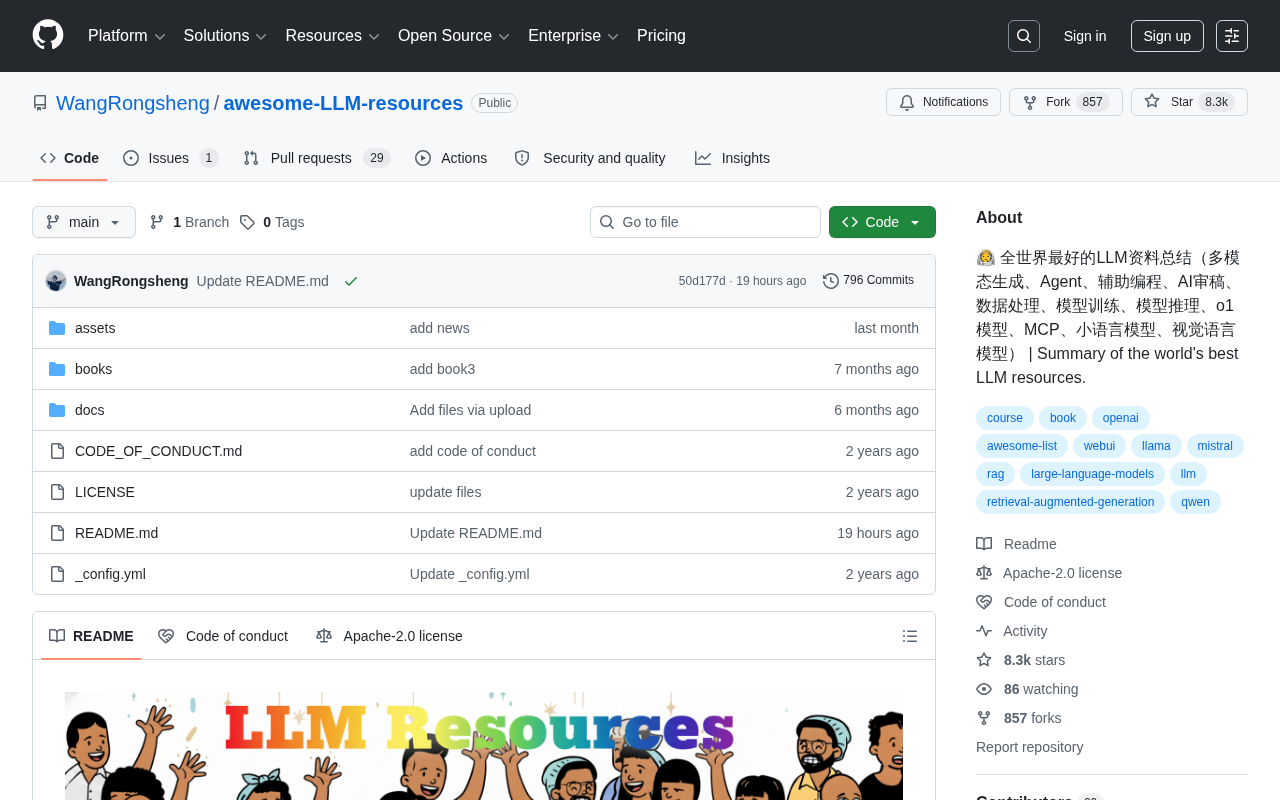Open the search magnifier button in header
Image resolution: width=1280 pixels, height=800 pixels.
1024,36
